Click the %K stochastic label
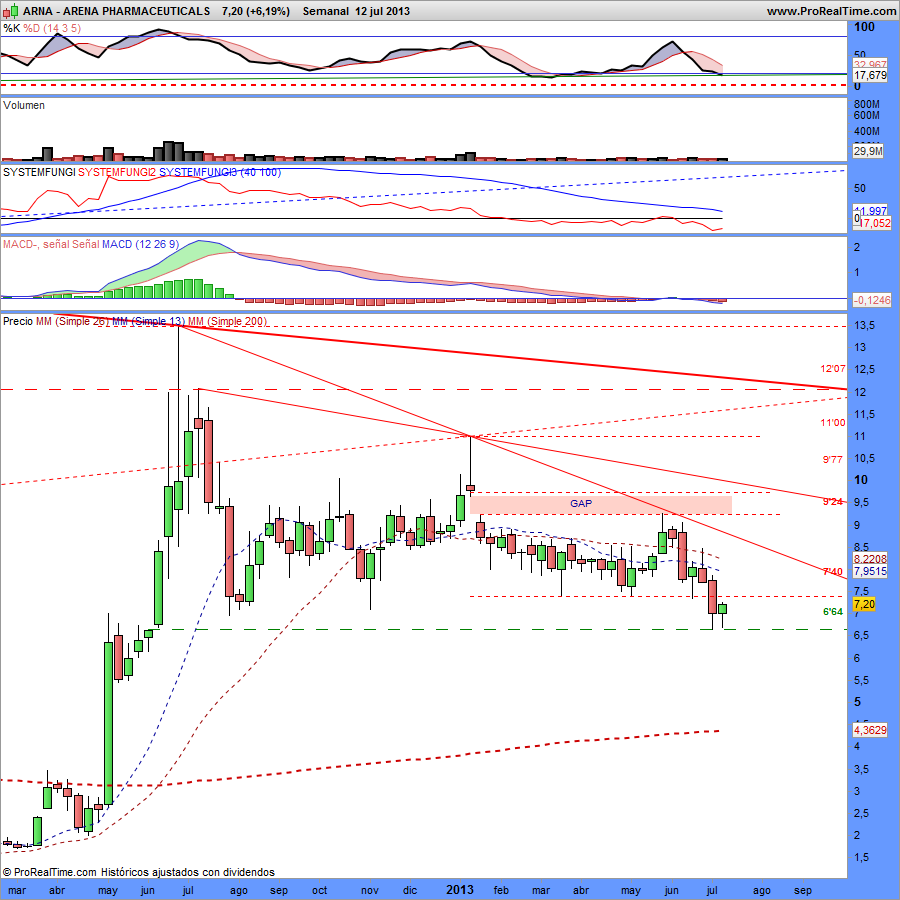The image size is (900, 900). click(x=11, y=28)
